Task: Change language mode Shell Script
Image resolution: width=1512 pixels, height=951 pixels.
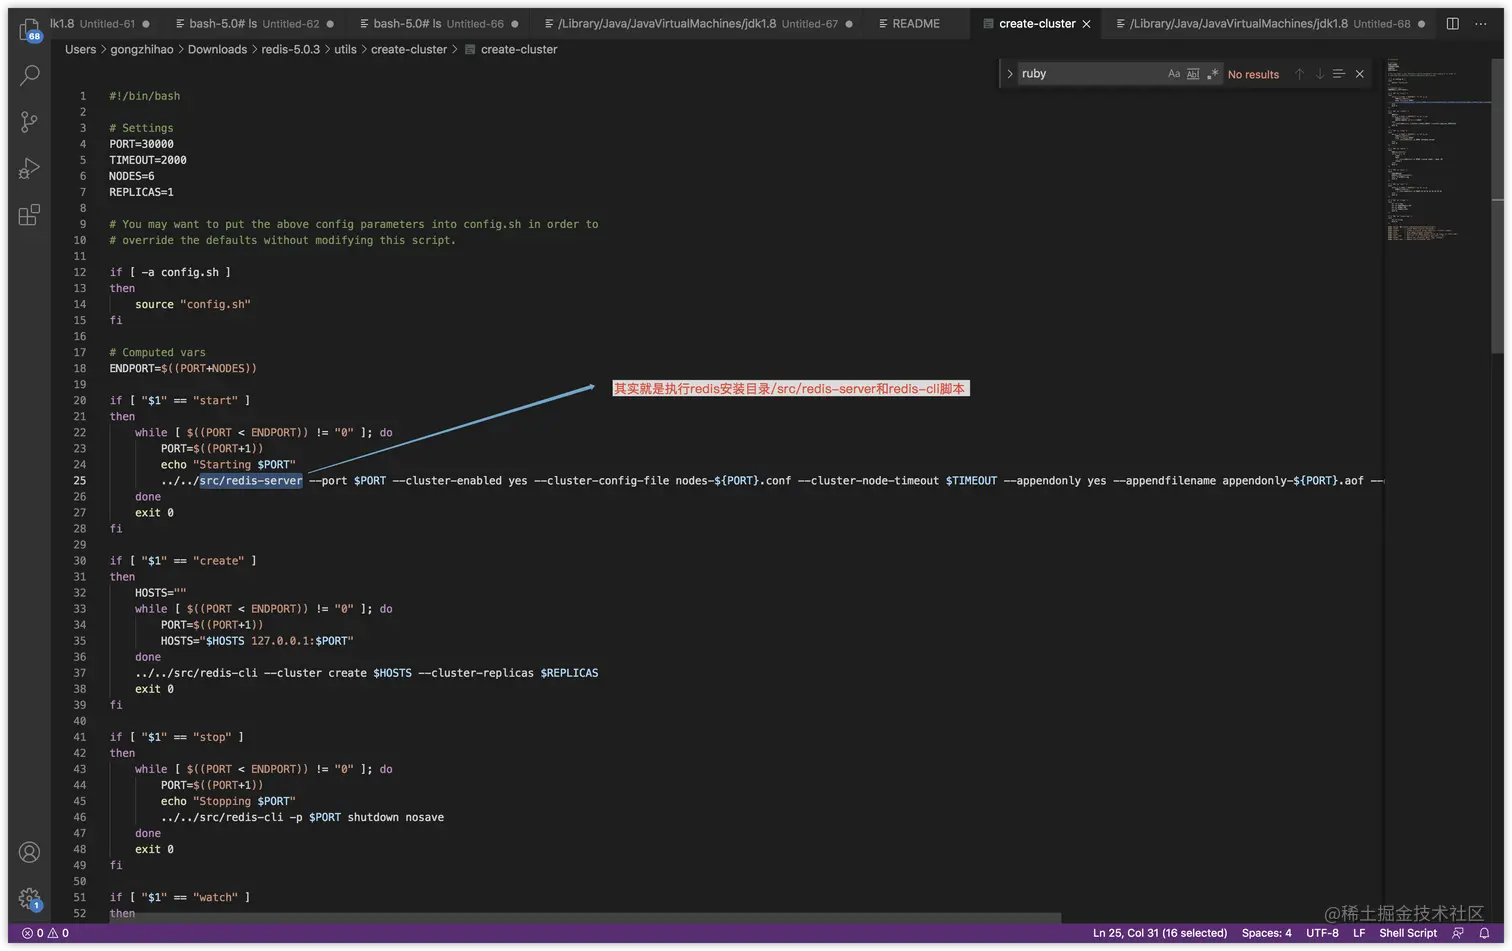Action: pyautogui.click(x=1408, y=933)
